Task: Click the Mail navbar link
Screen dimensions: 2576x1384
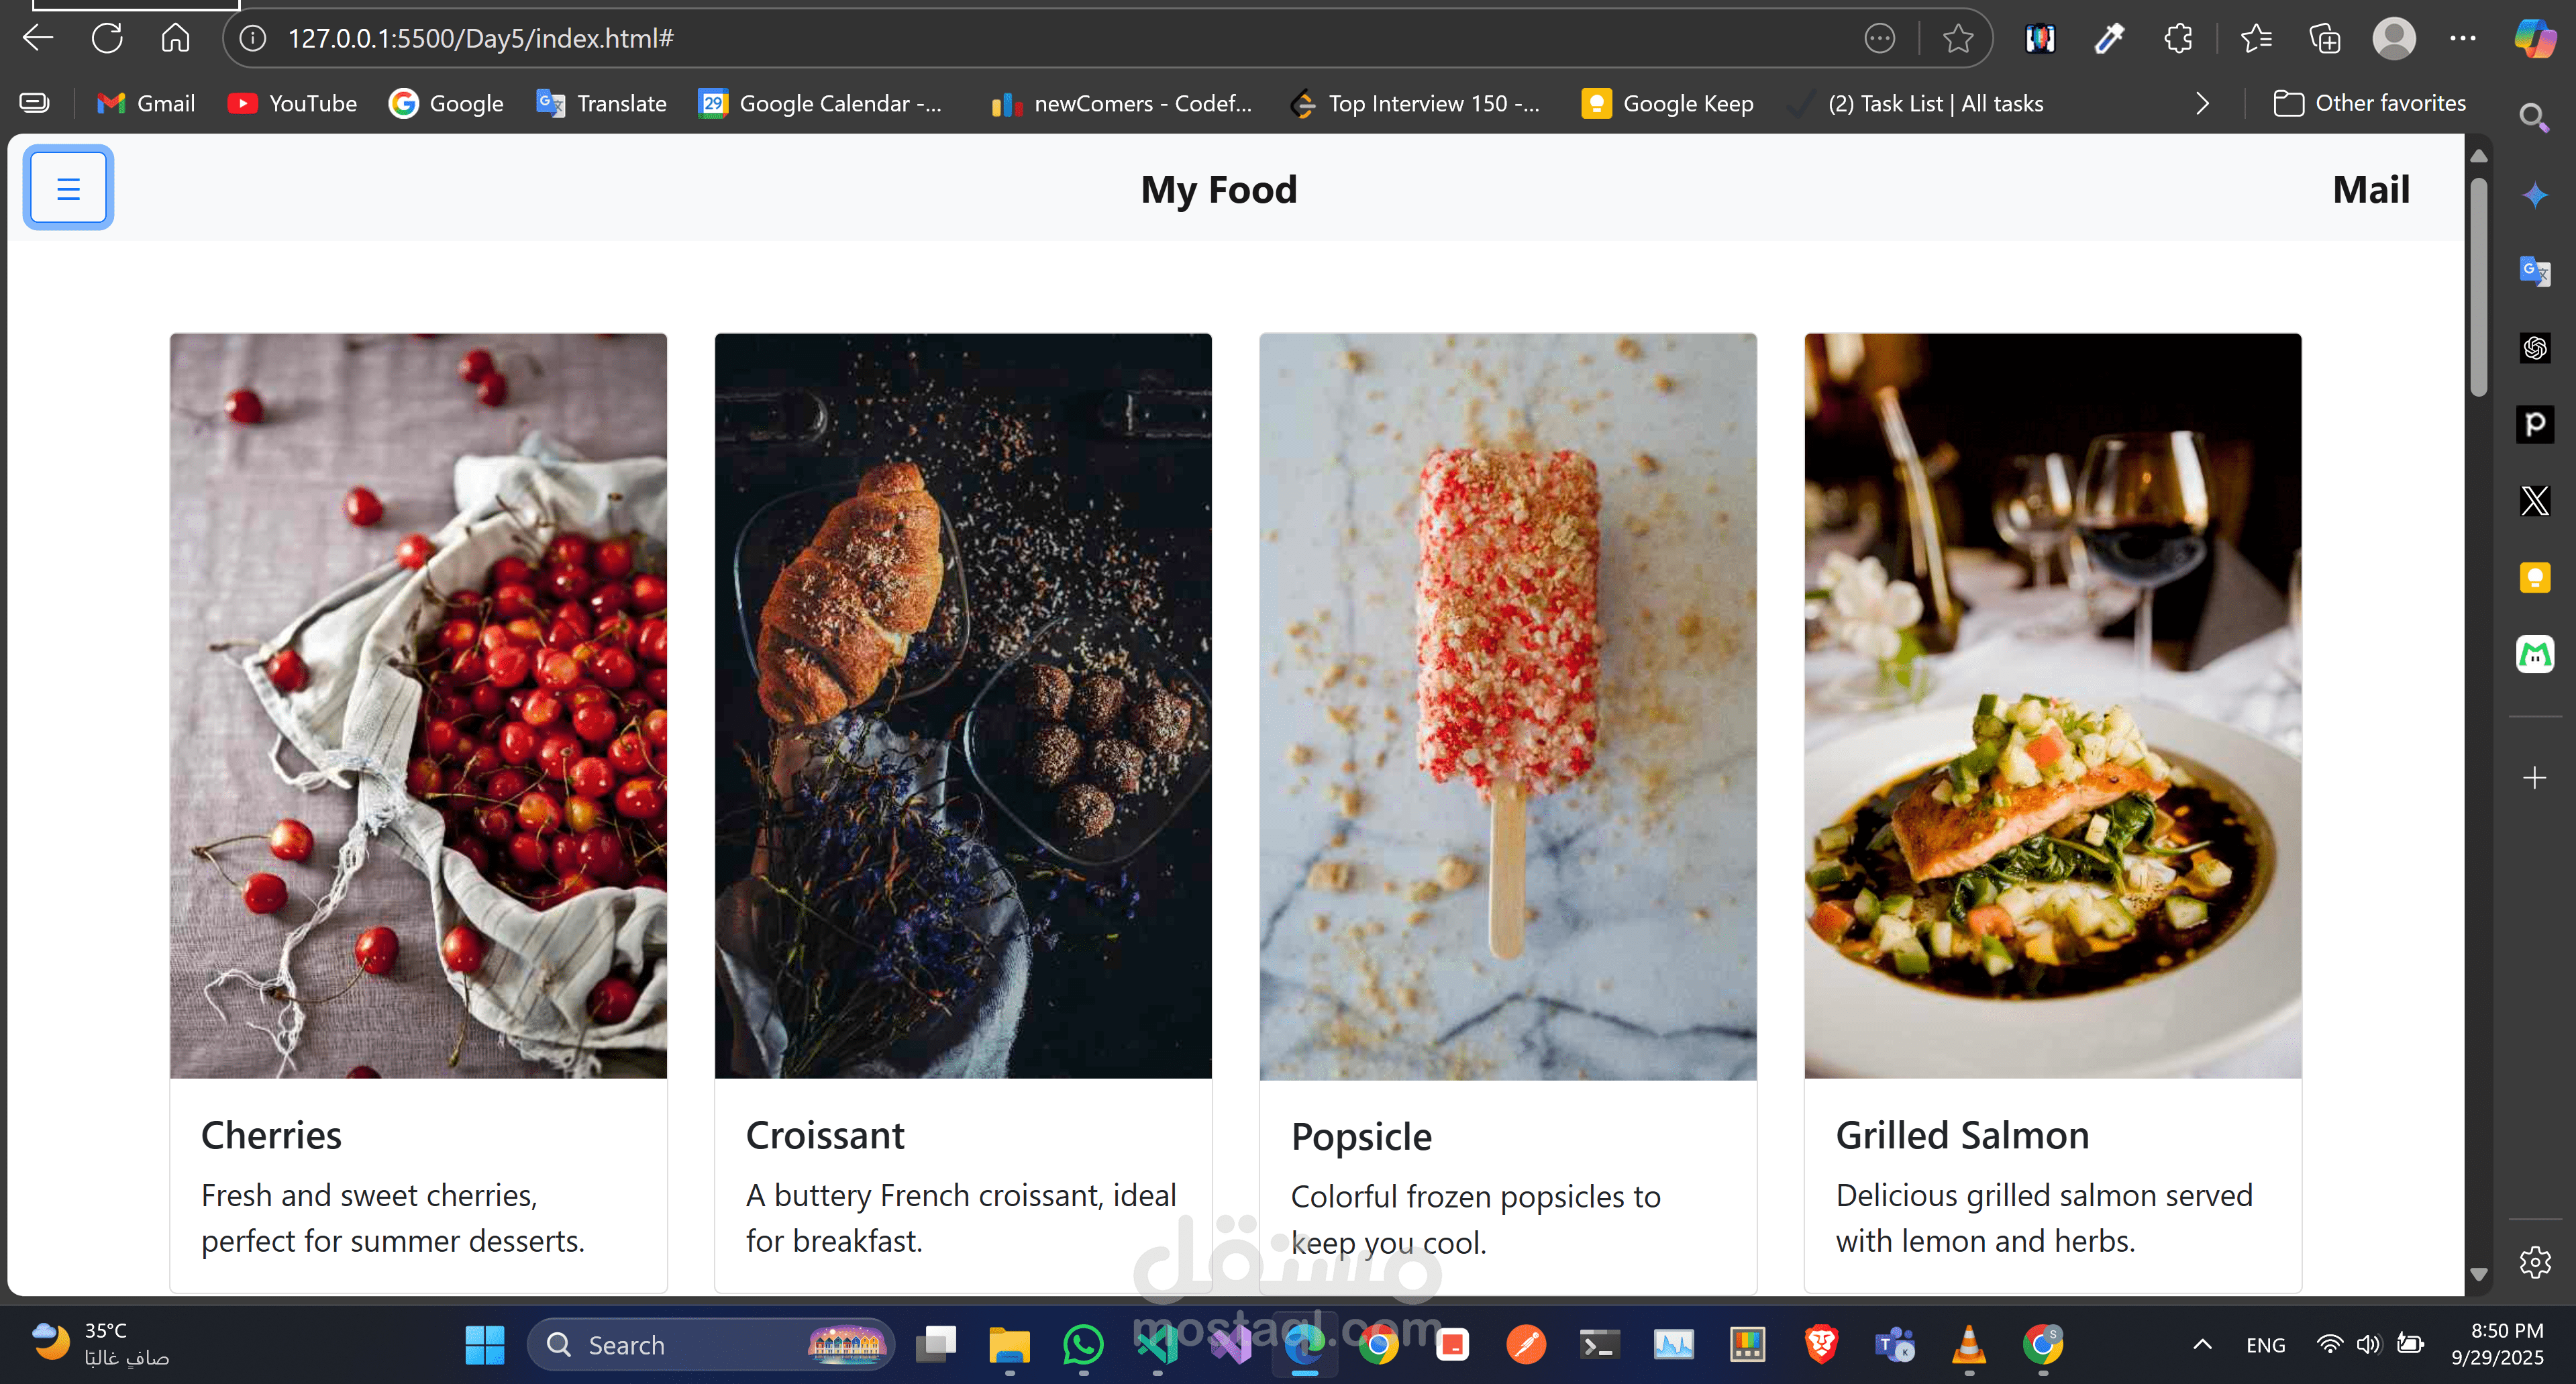Action: click(2370, 190)
